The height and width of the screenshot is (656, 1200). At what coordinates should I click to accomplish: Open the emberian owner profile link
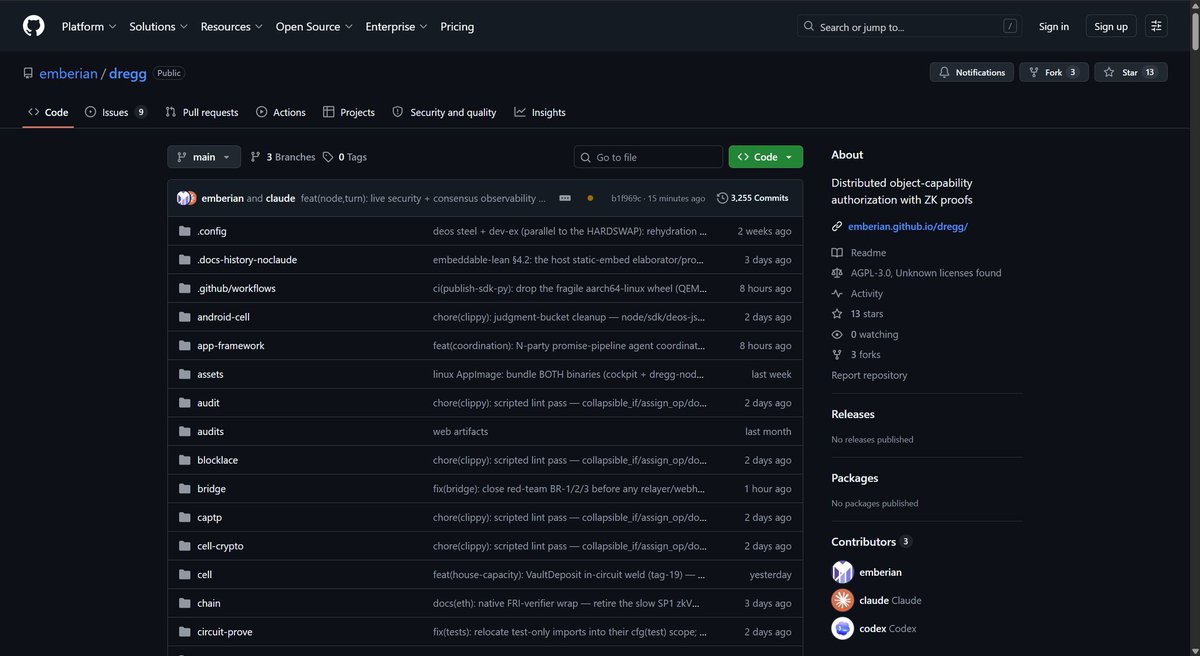68,73
